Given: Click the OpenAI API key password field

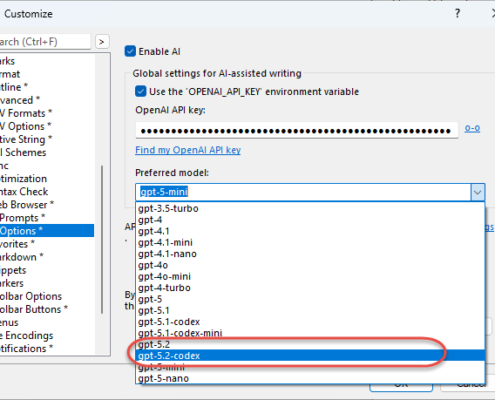Looking at the screenshot, I should click(297, 130).
